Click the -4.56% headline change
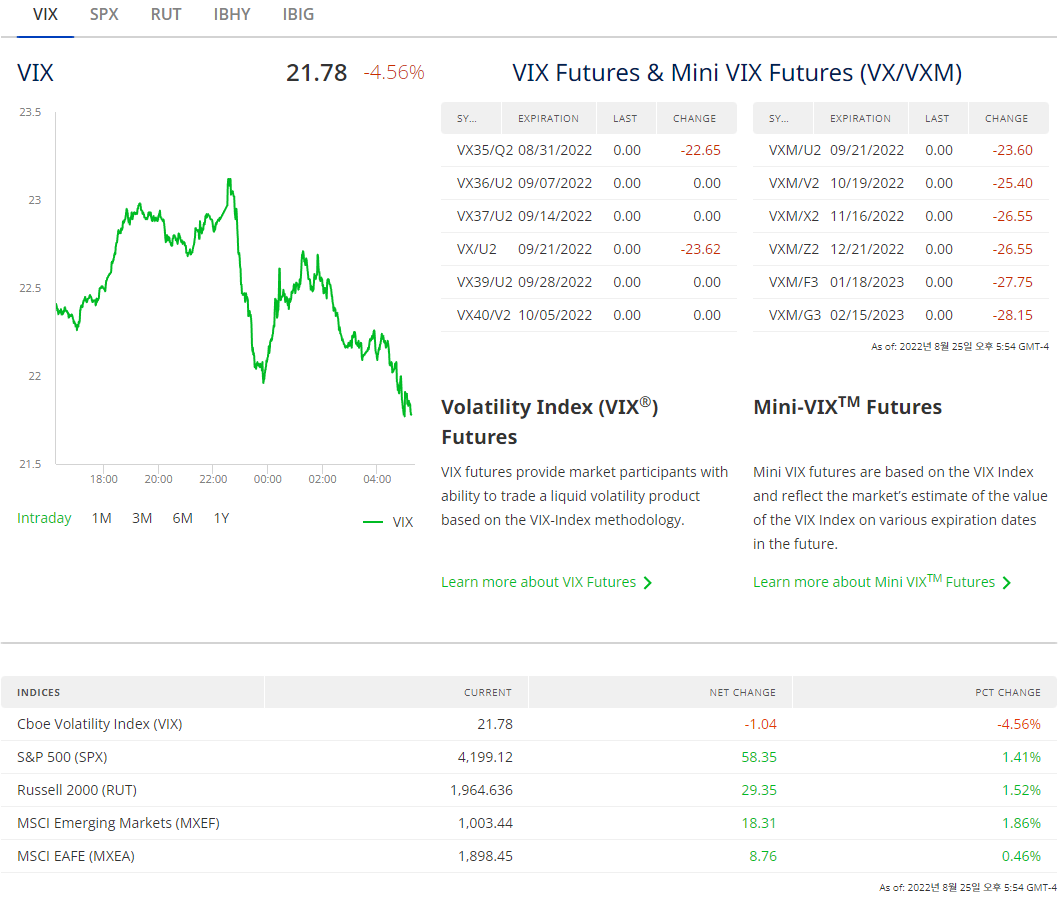This screenshot has height=906, width=1060. click(394, 72)
